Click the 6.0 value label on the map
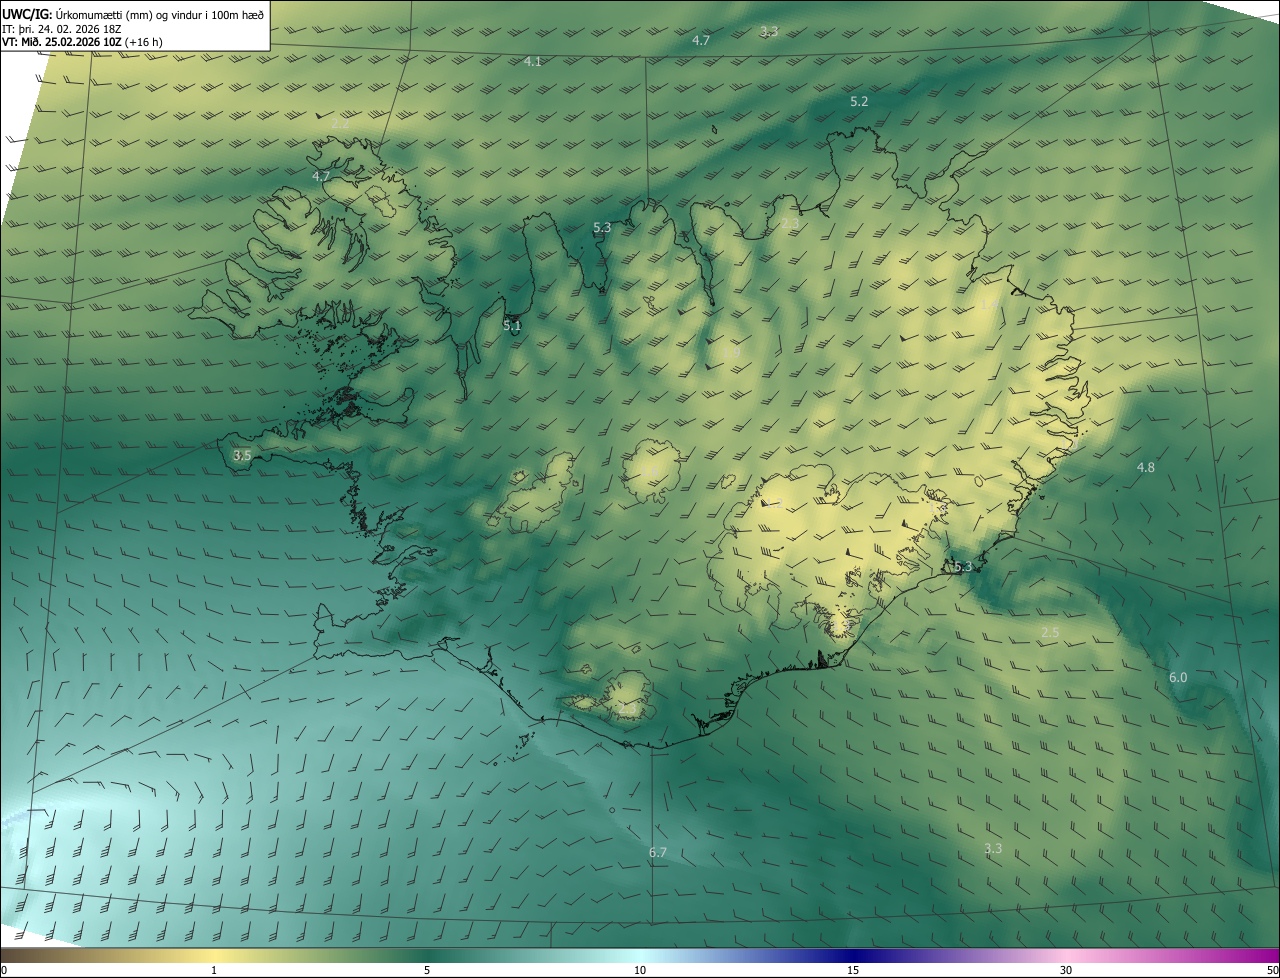Screen dimensions: 1280x978 click(1178, 678)
